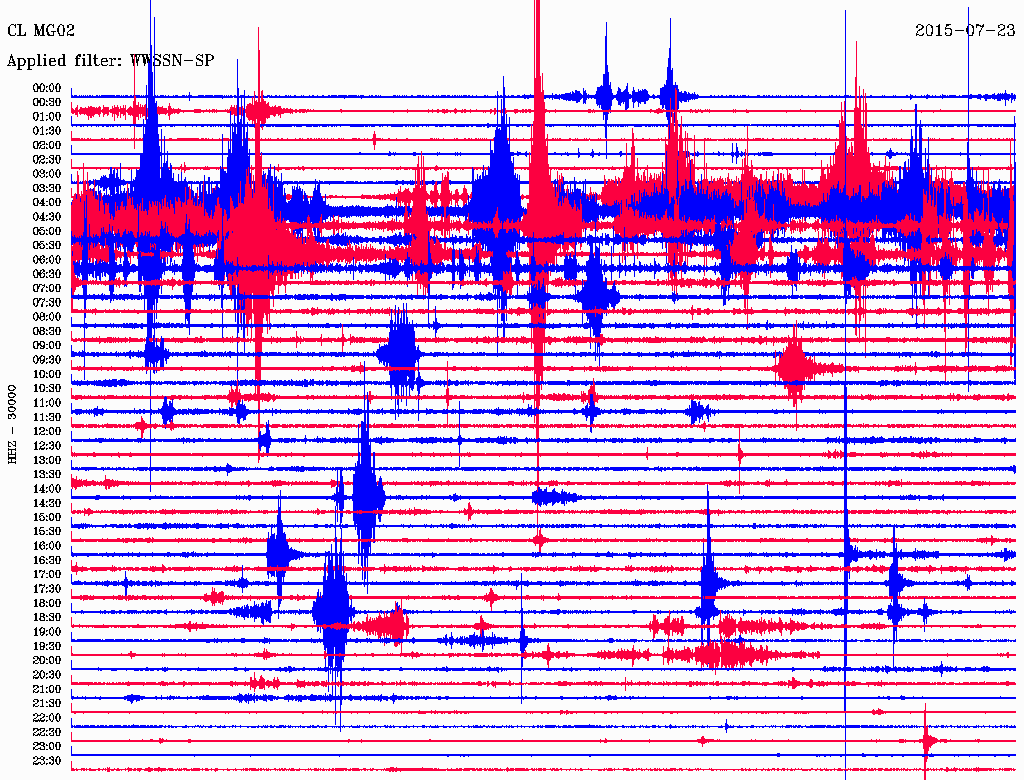This screenshot has width=1024, height=780.
Task: Select the 20:00 time label
Action: click(47, 660)
